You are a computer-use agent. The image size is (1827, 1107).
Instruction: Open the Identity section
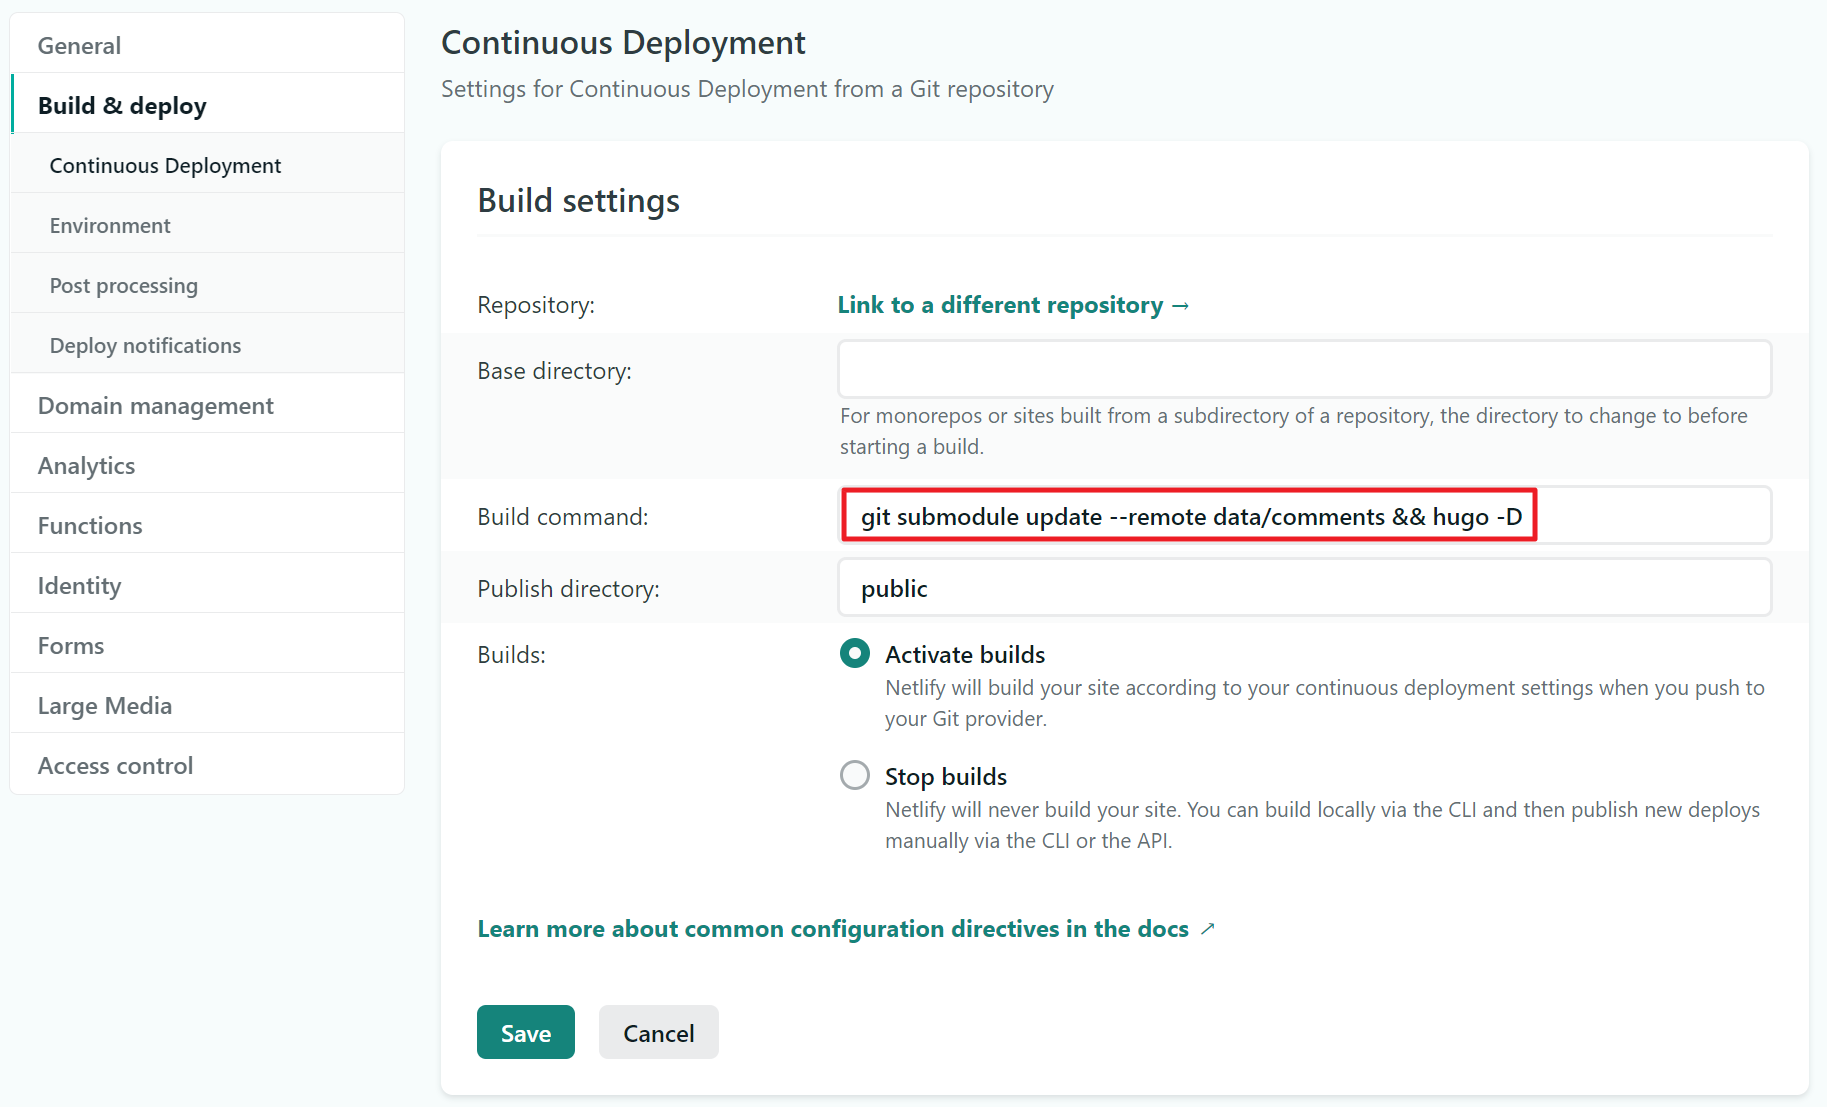click(x=207, y=585)
